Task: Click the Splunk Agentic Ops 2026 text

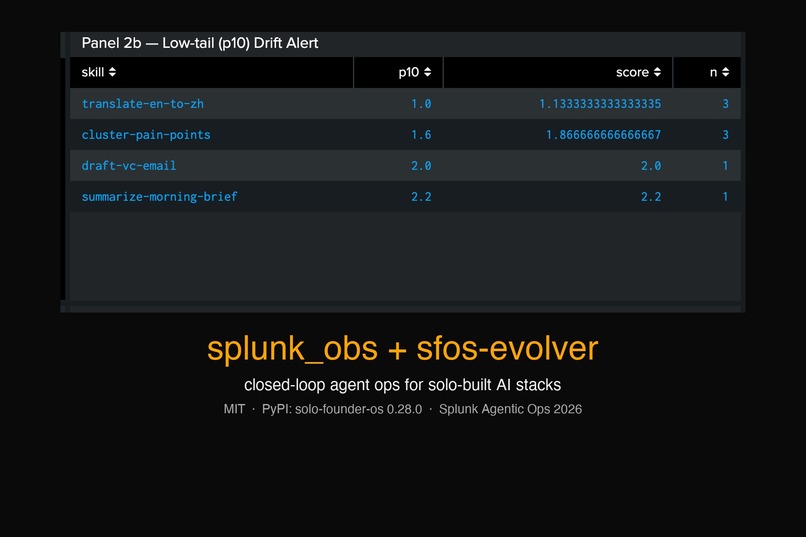Action: coord(510,409)
